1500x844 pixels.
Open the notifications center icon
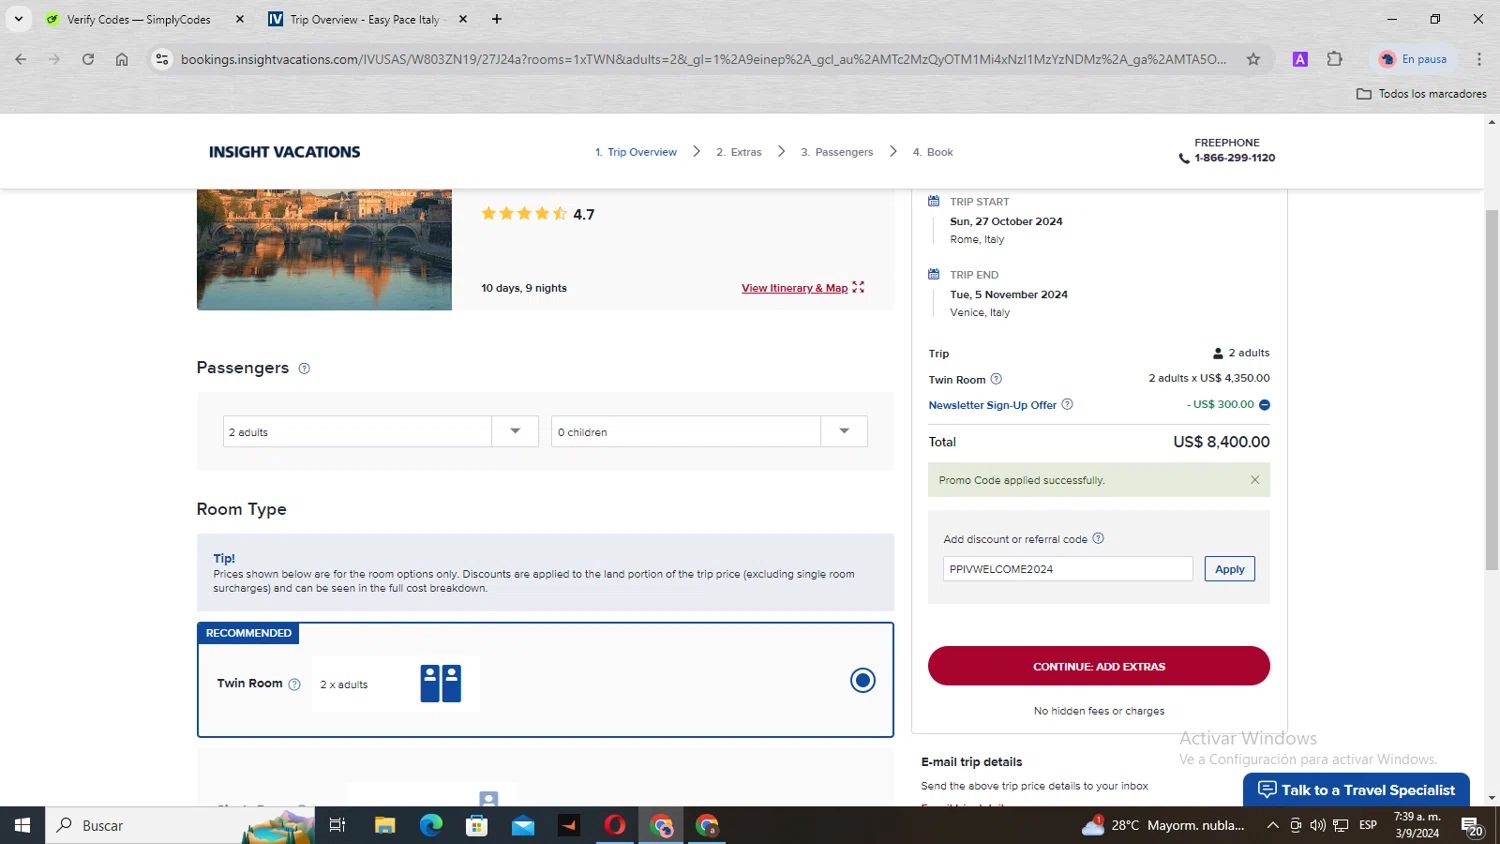pyautogui.click(x=1472, y=826)
